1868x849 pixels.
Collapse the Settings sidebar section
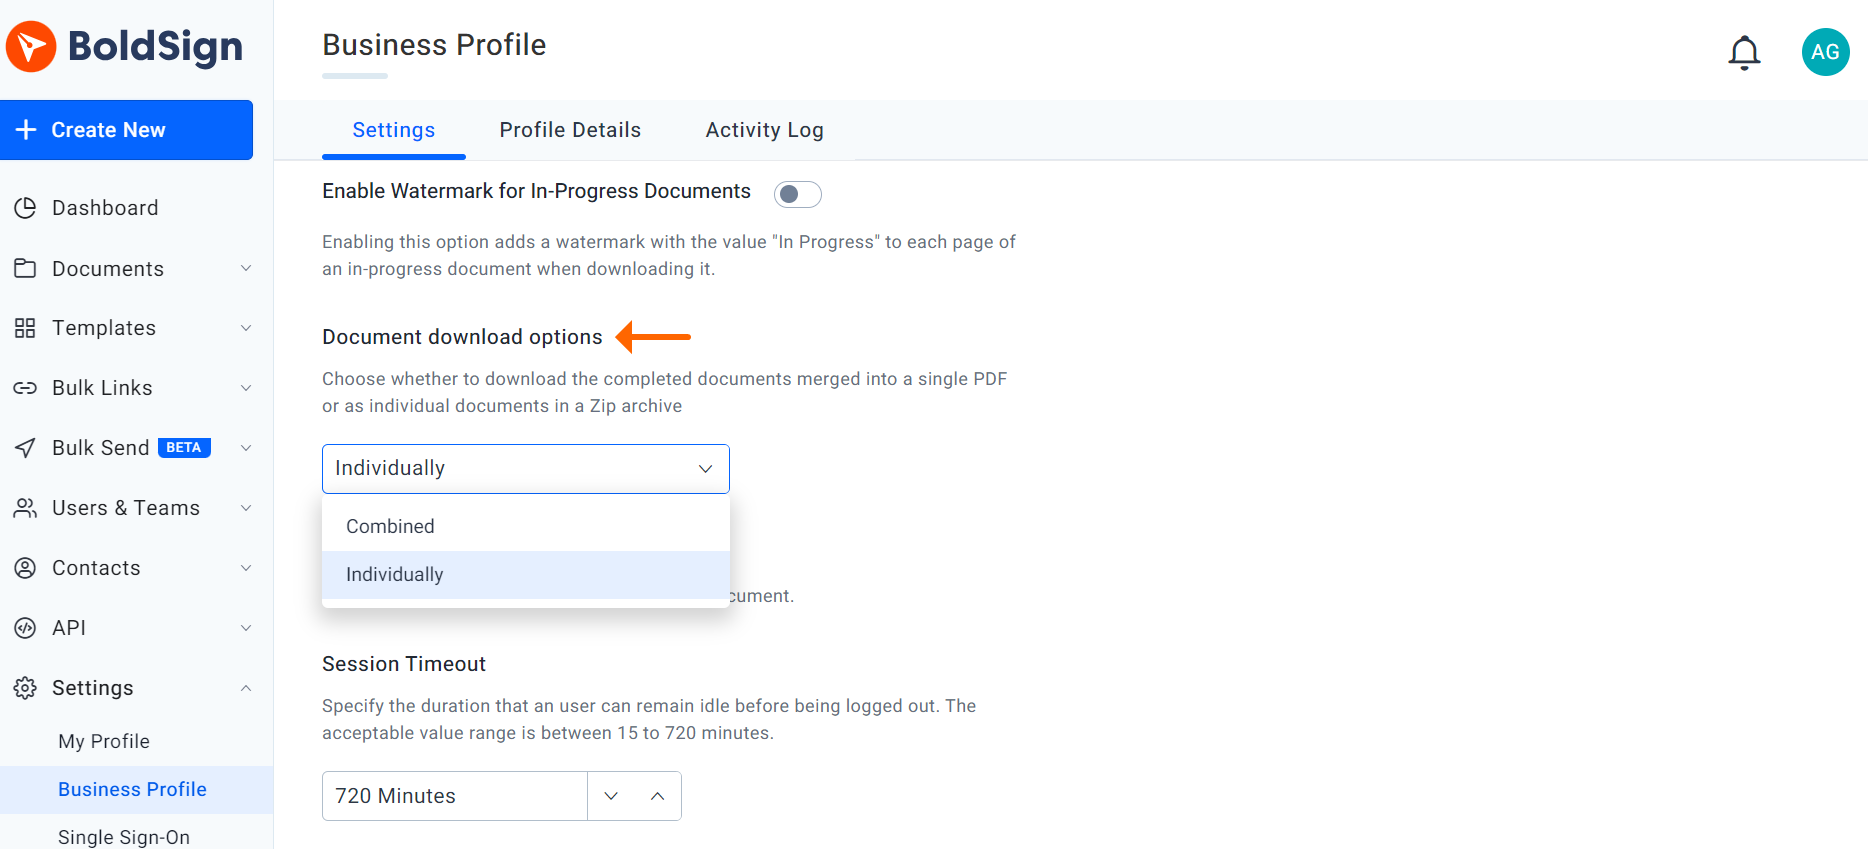pyautogui.click(x=246, y=688)
